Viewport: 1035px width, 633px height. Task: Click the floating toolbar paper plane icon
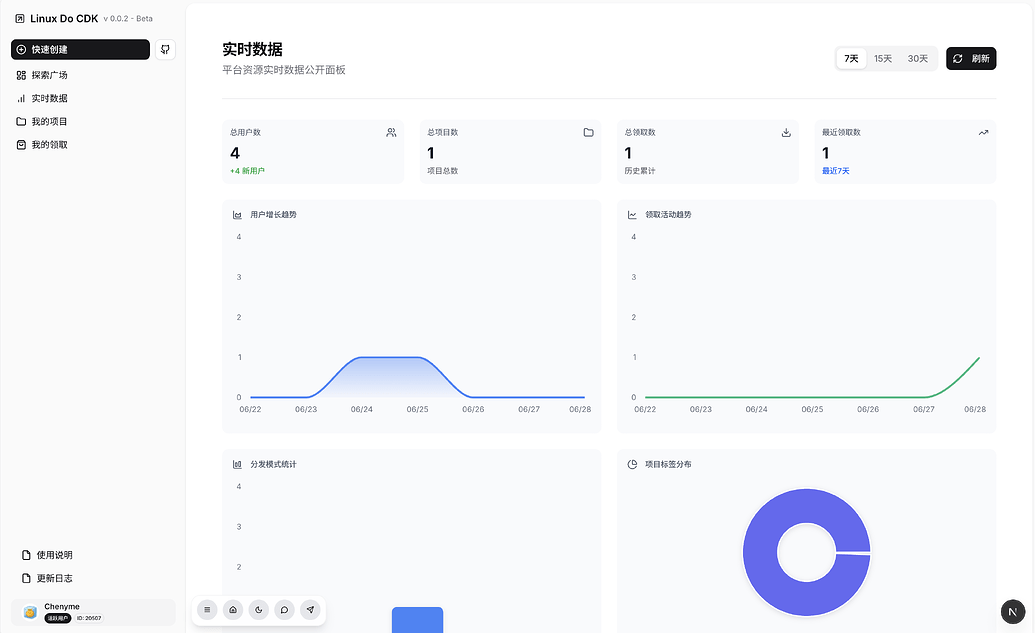click(310, 610)
